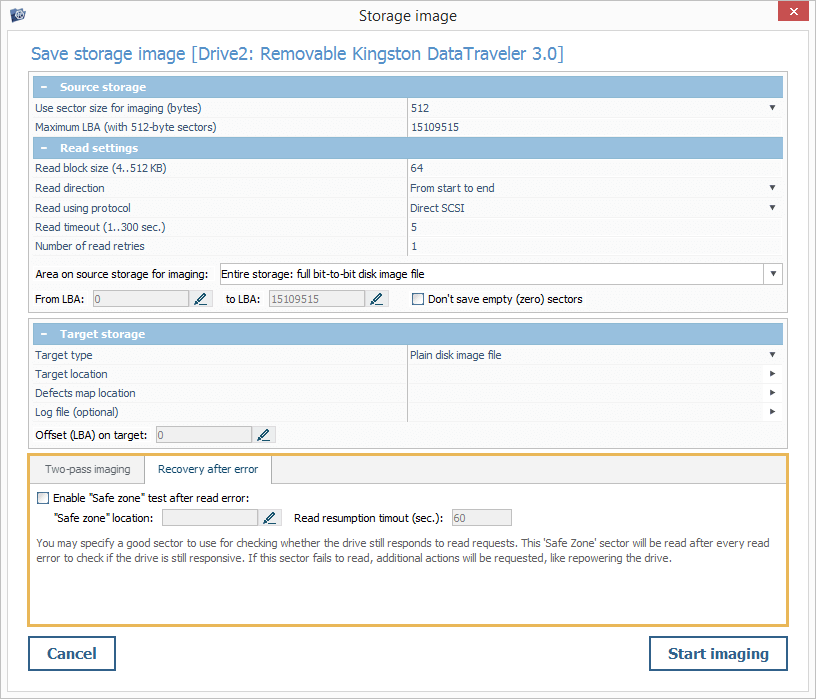Enable Safe zone test after read error
816x699 pixels.
pos(42,497)
